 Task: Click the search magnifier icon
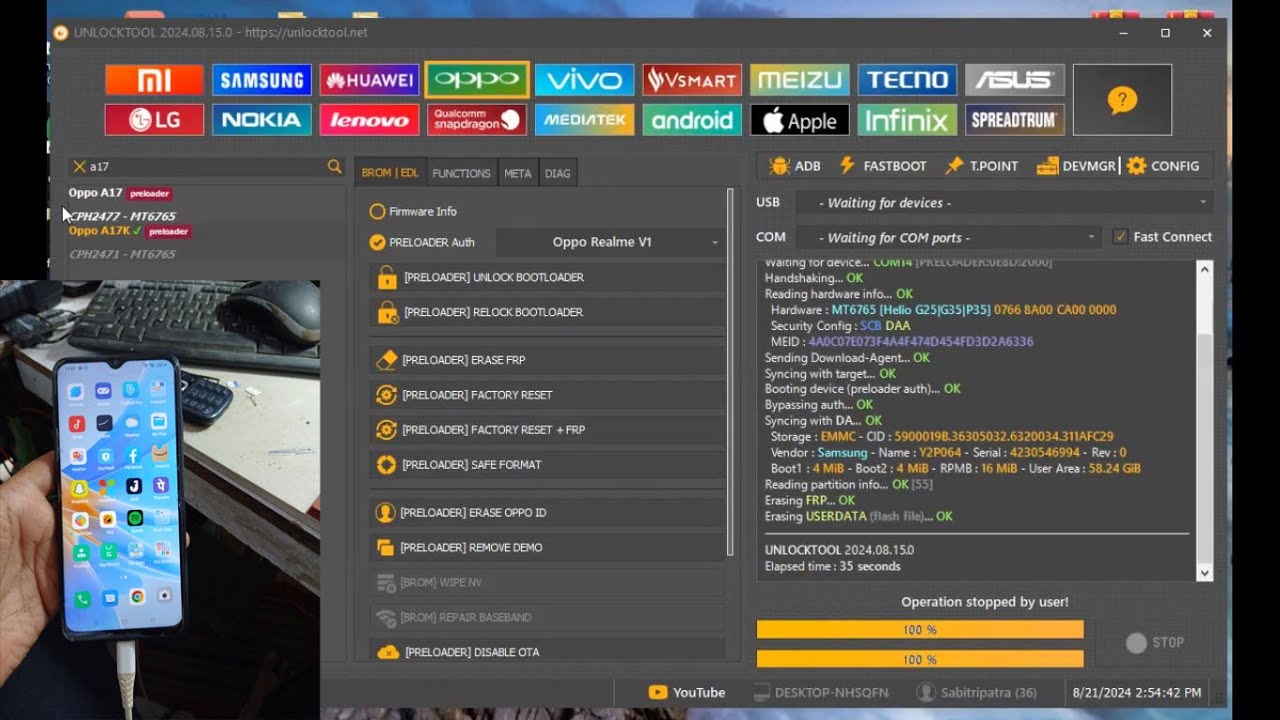pyautogui.click(x=335, y=167)
